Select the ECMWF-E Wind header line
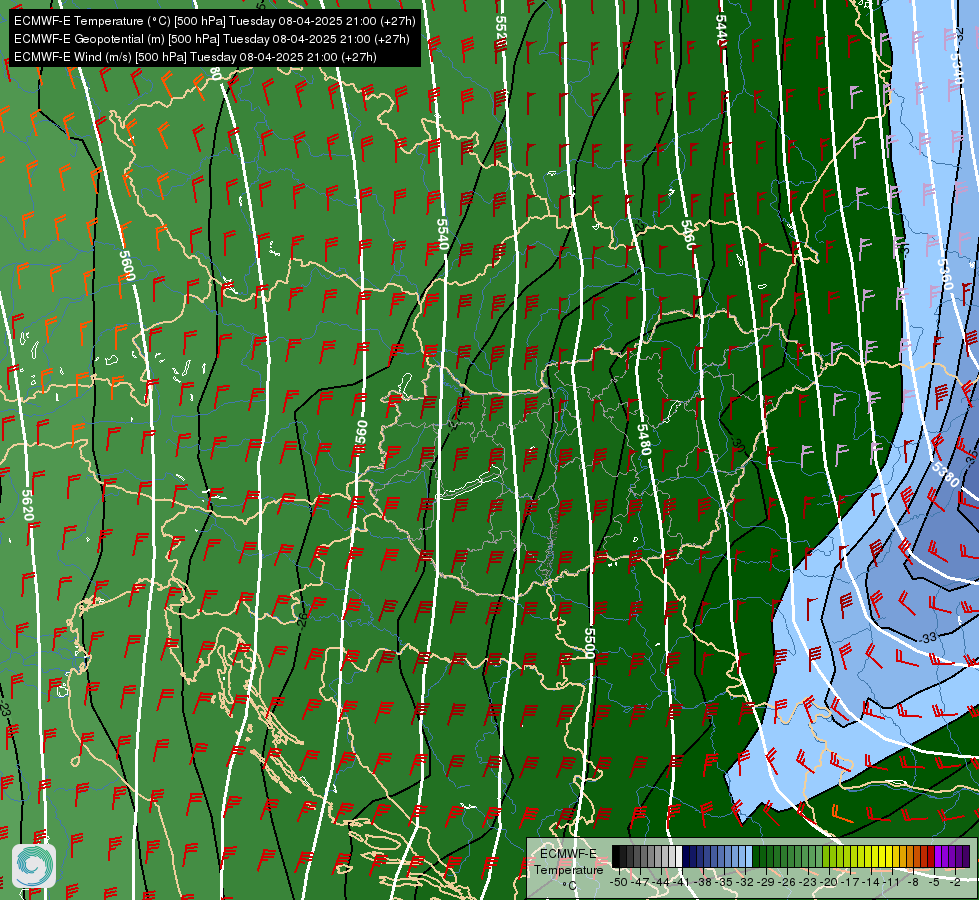This screenshot has height=900, width=979. (195, 57)
